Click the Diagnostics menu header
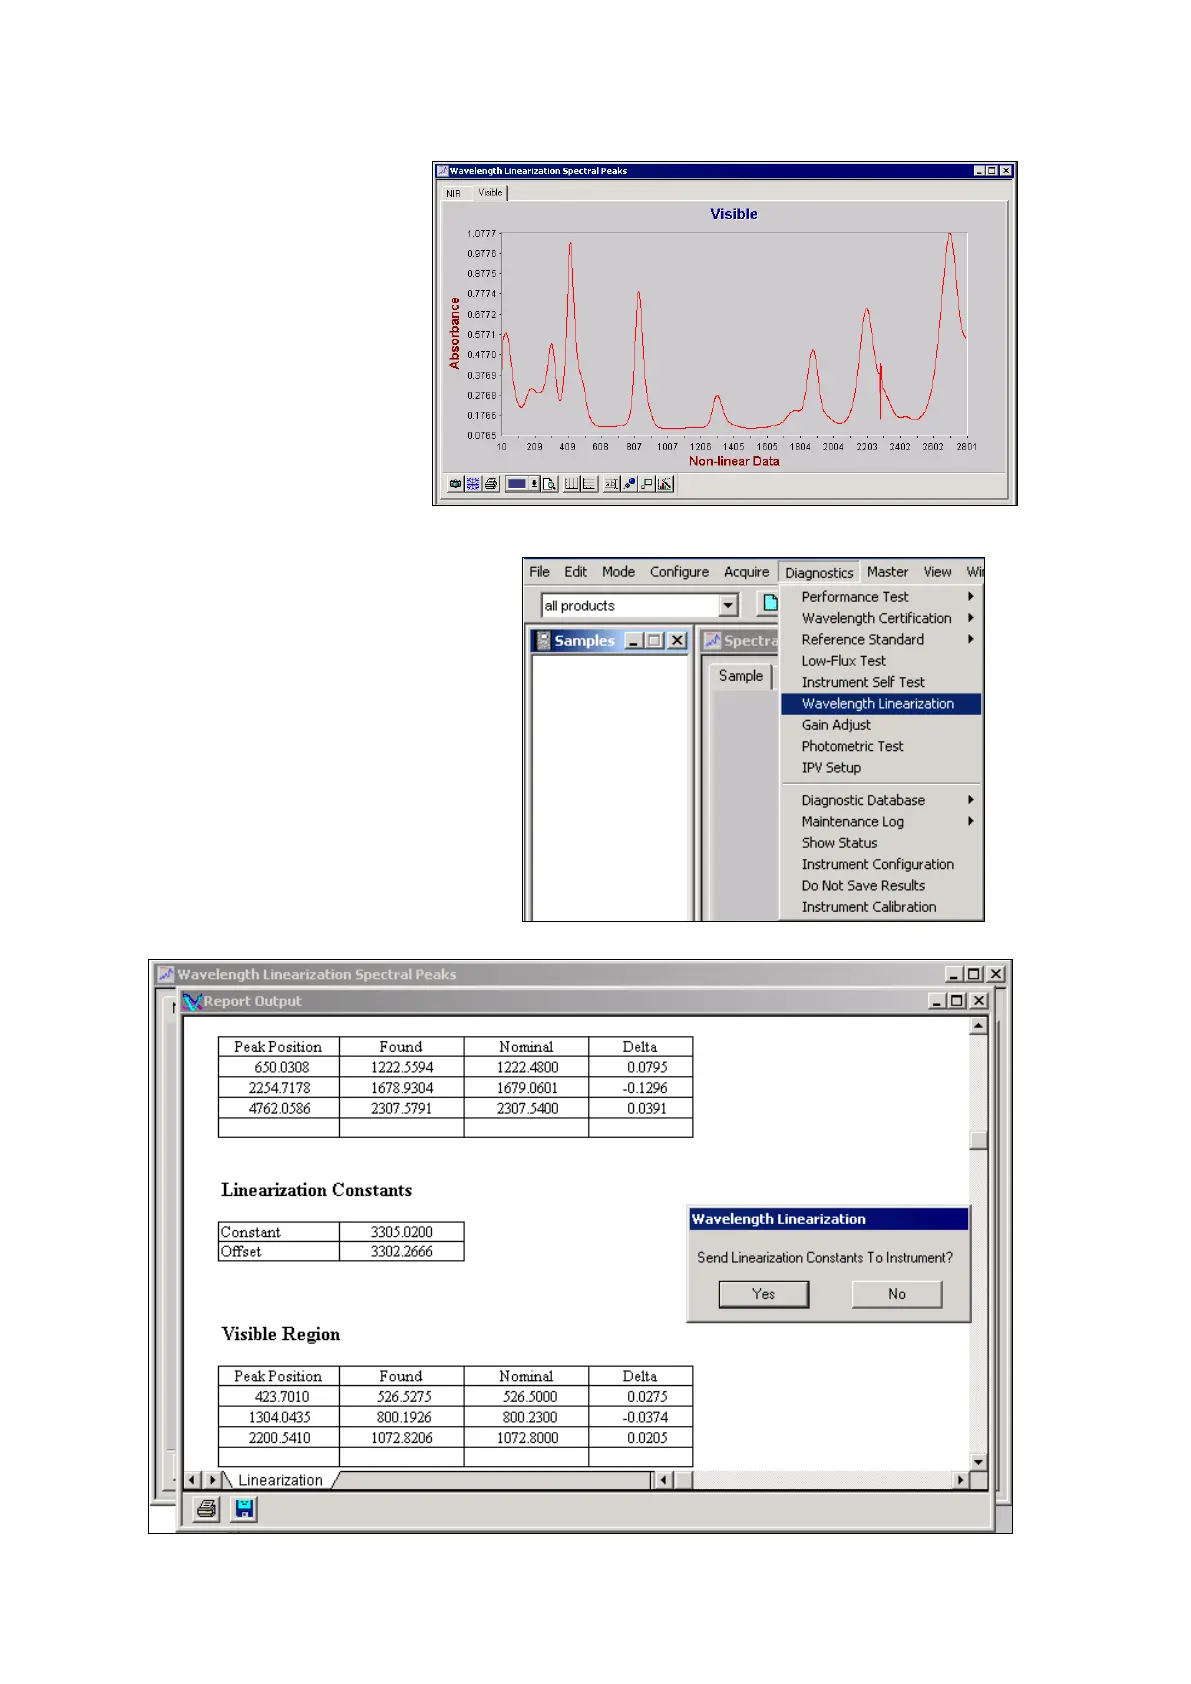The image size is (1191, 1684). [x=819, y=573]
